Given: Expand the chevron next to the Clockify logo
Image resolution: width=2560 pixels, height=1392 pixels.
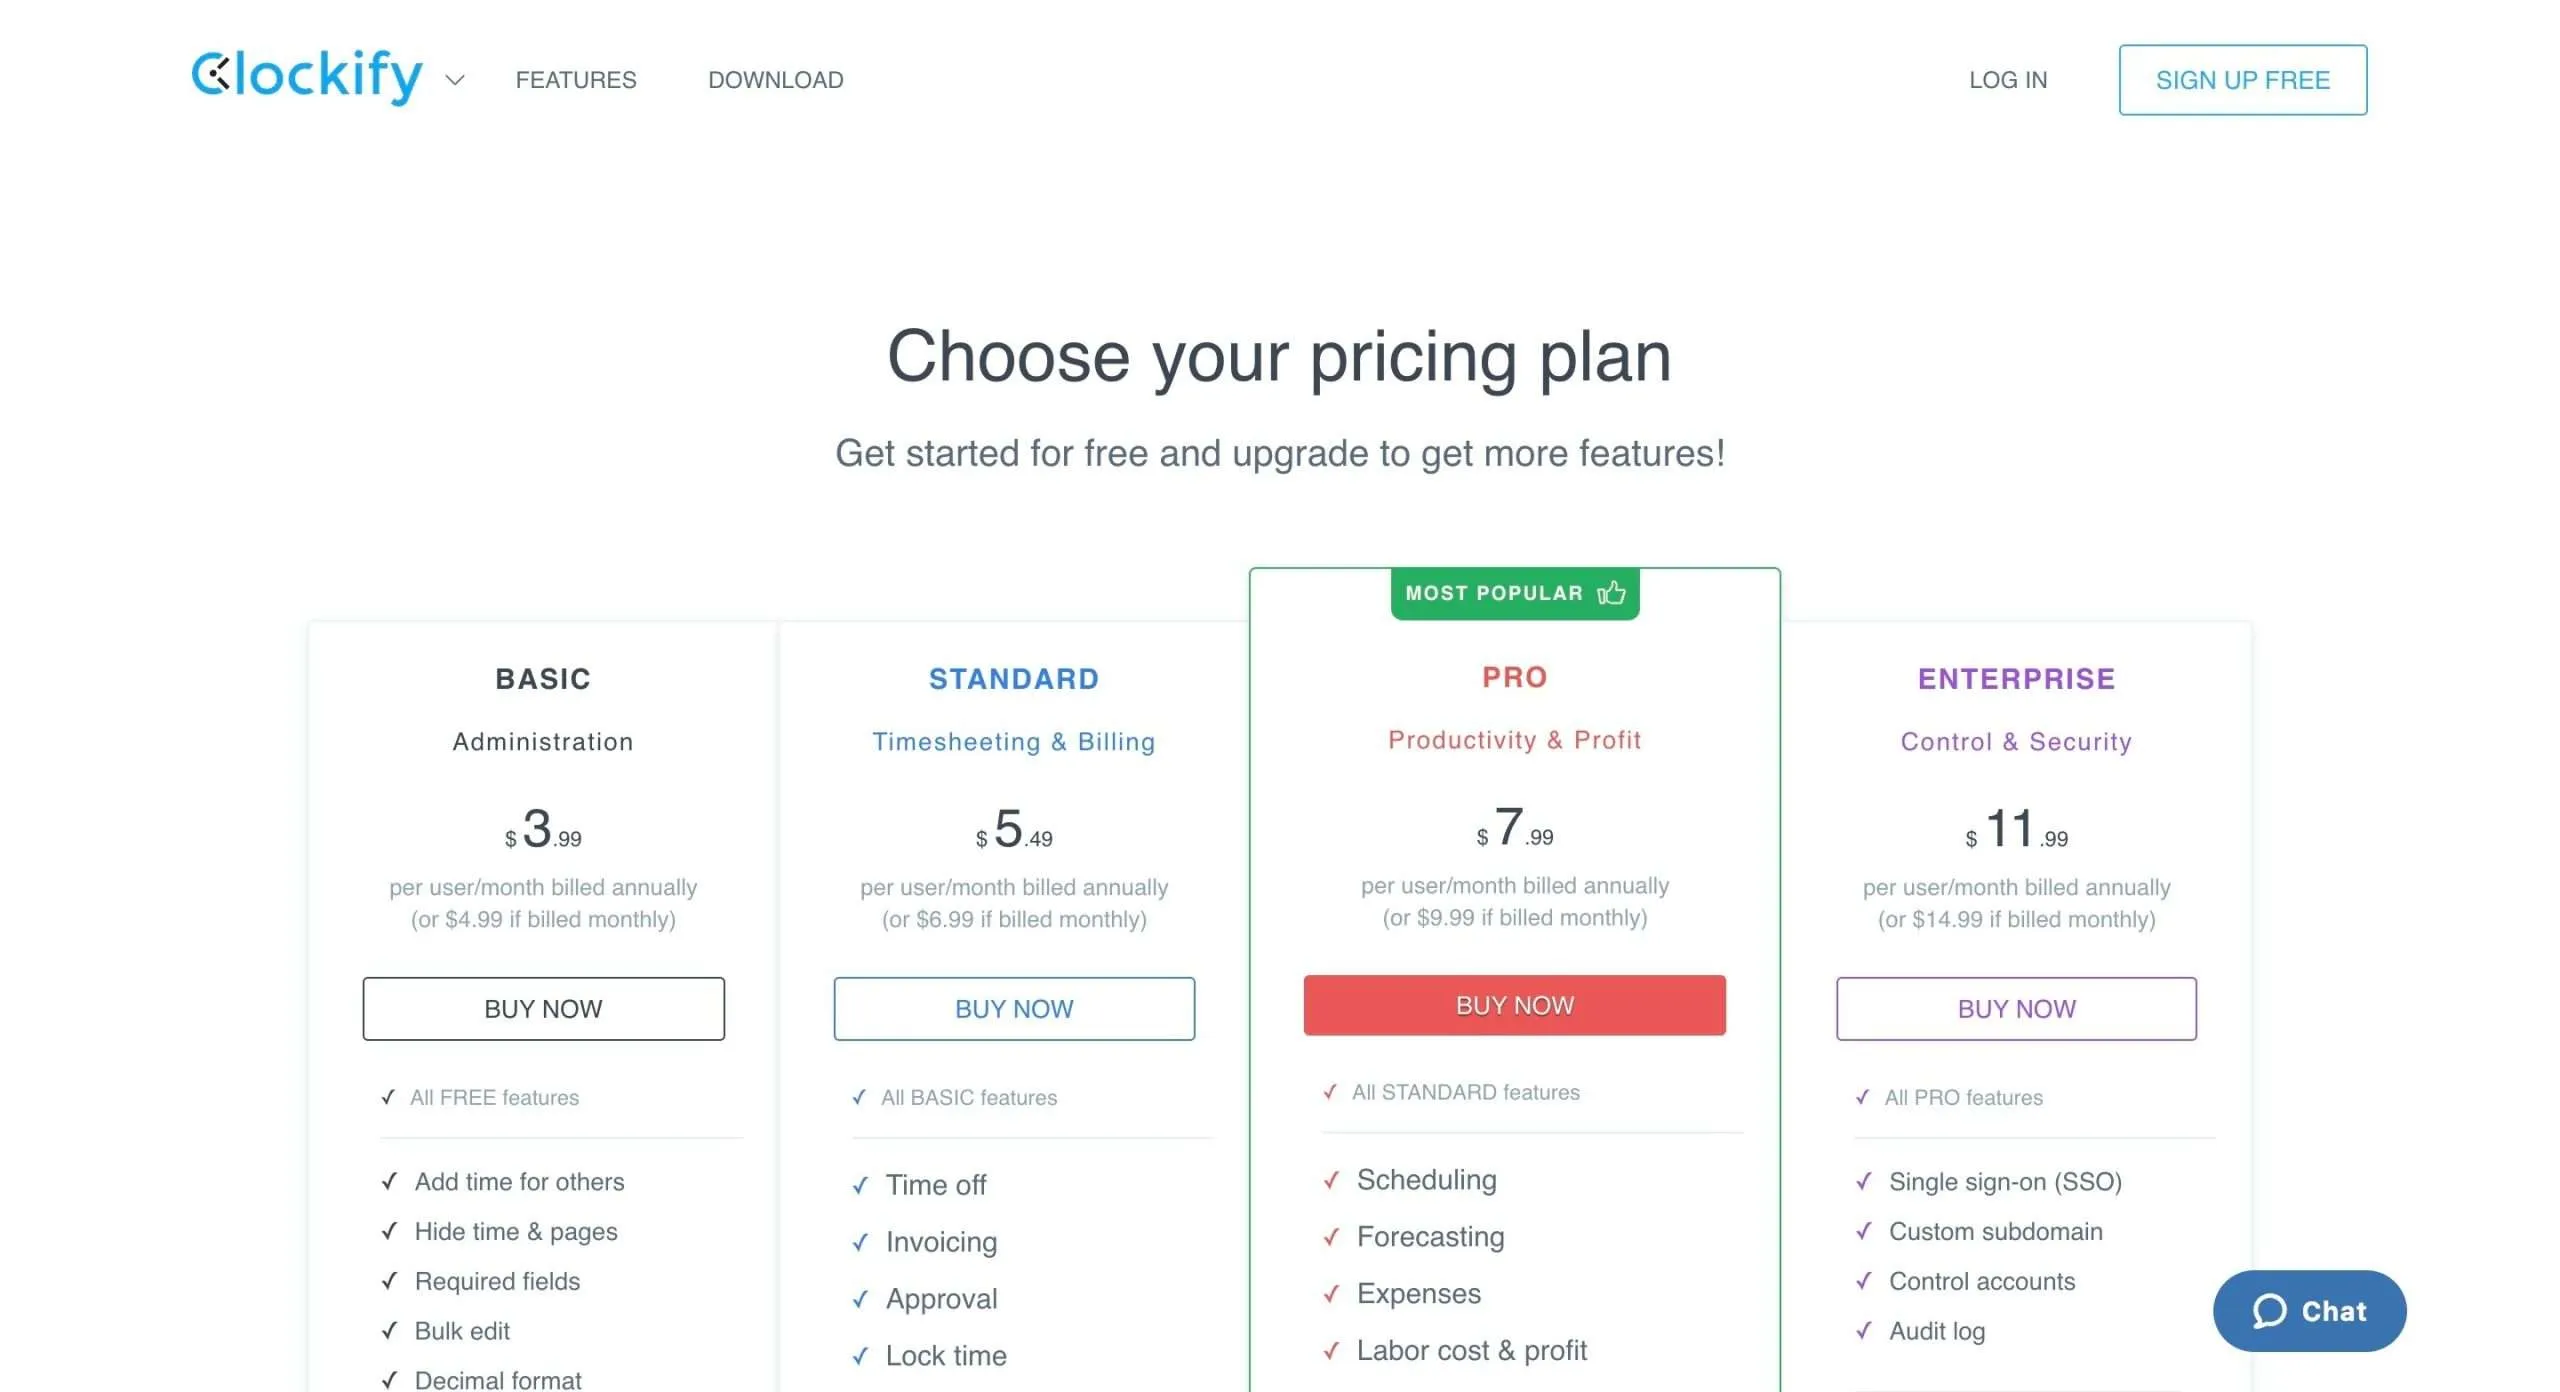Looking at the screenshot, I should coord(455,80).
